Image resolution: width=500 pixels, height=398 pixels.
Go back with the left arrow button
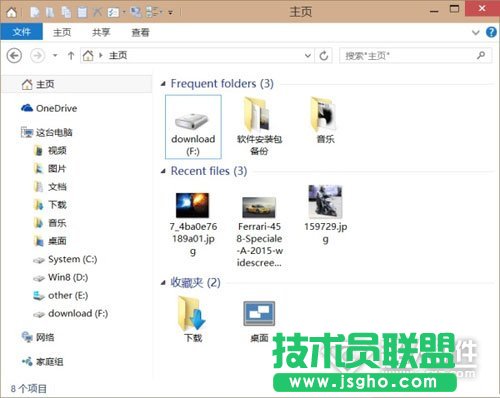14,55
